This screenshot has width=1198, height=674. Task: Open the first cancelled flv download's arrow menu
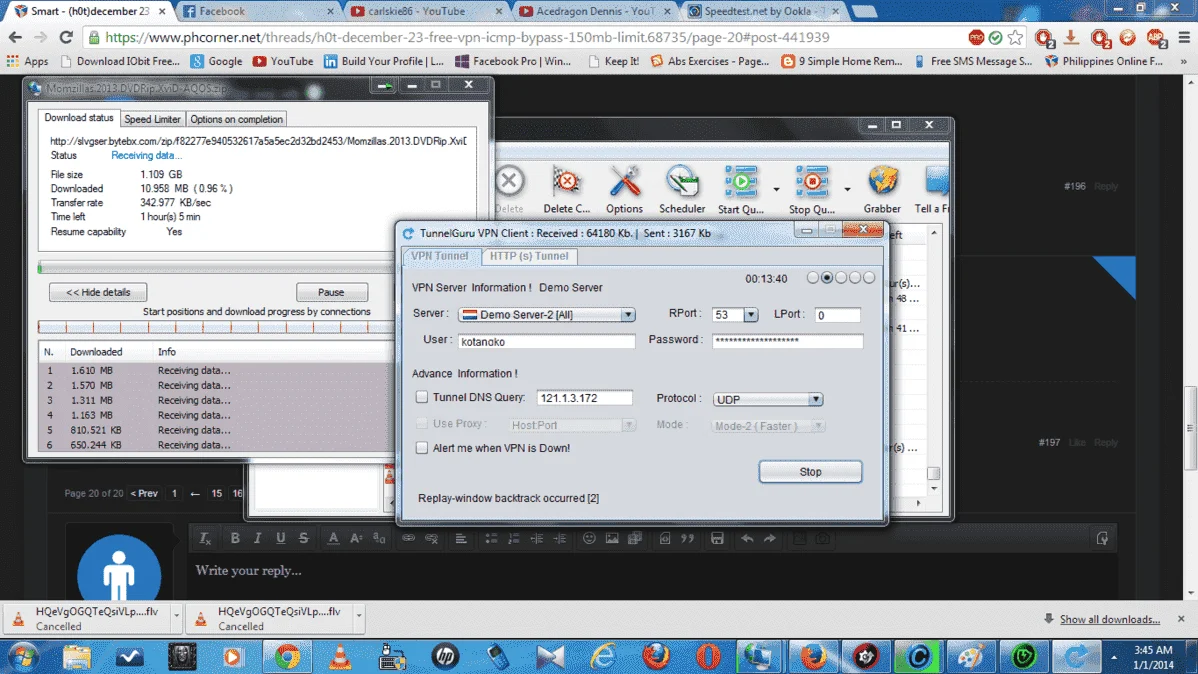coord(176,614)
